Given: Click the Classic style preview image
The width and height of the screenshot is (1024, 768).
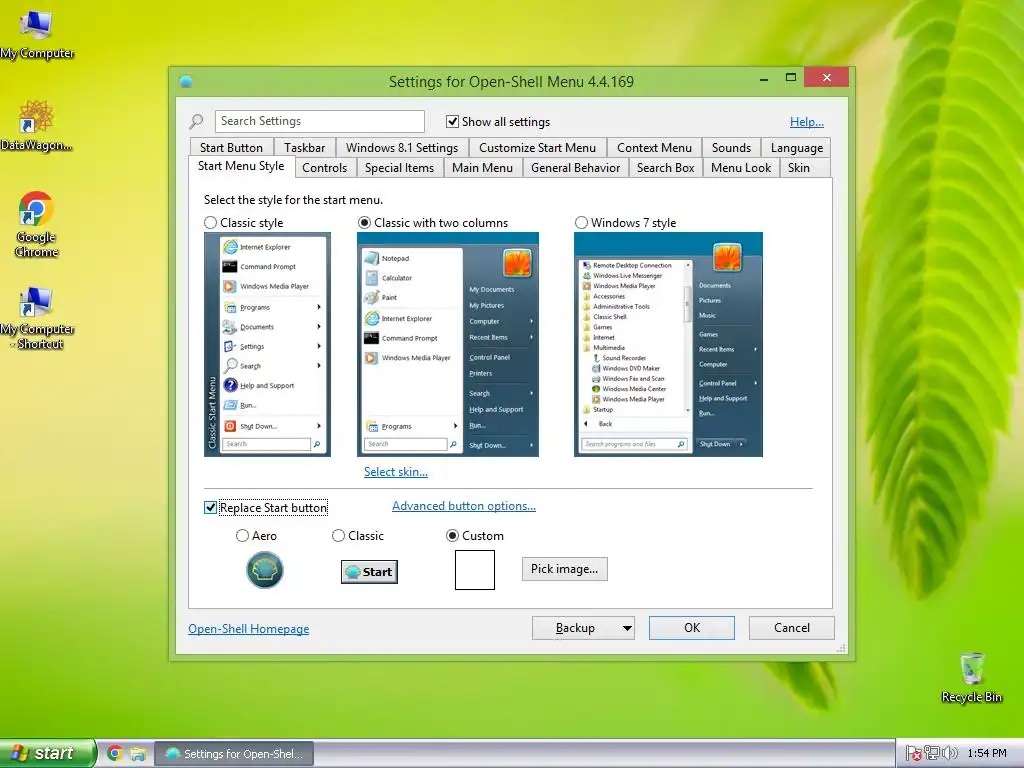Looking at the screenshot, I should click(267, 344).
